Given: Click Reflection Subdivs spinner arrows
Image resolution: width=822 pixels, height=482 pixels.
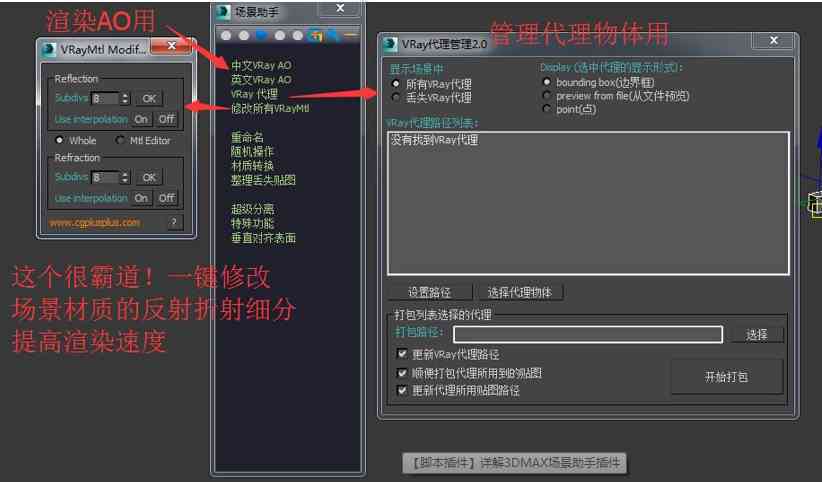Looking at the screenshot, I should [125, 98].
